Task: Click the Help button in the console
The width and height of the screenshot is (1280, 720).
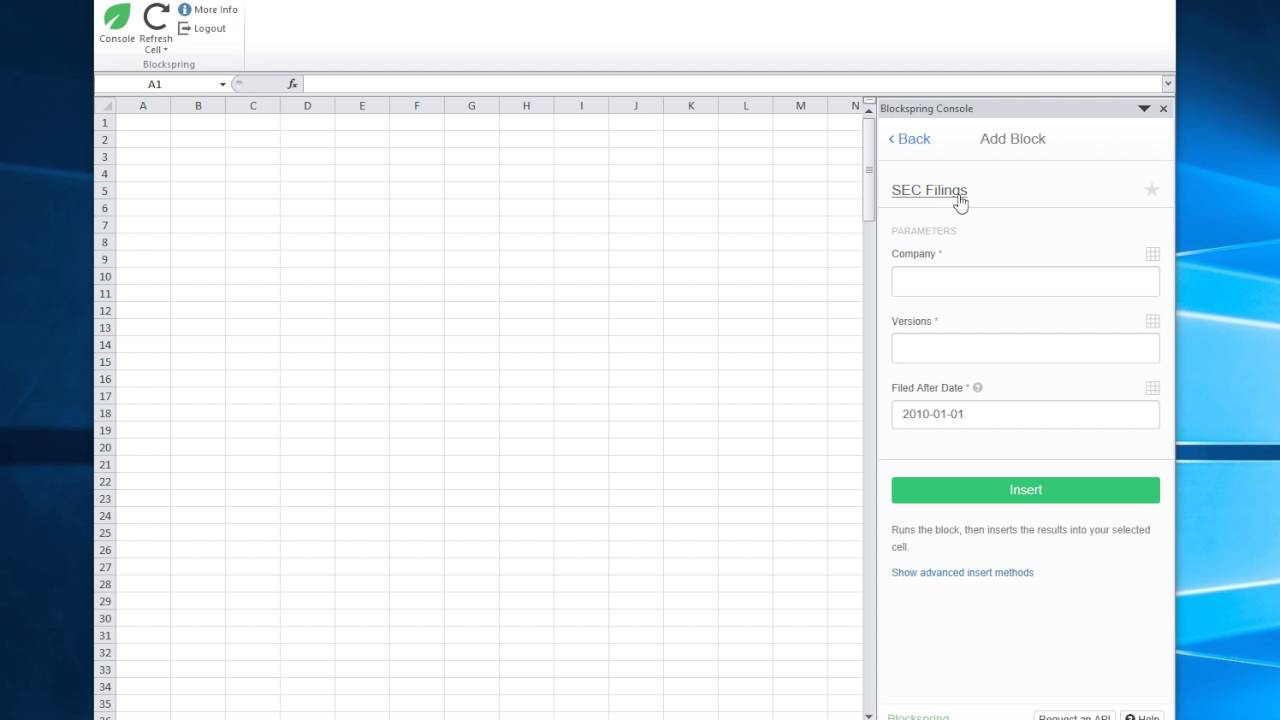Action: click(x=1142, y=716)
